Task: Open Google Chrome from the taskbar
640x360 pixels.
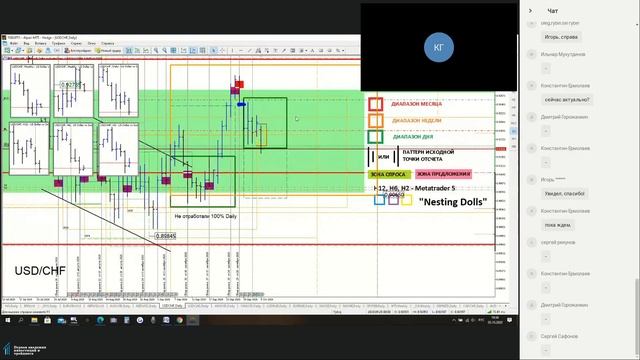Action: 180,320
